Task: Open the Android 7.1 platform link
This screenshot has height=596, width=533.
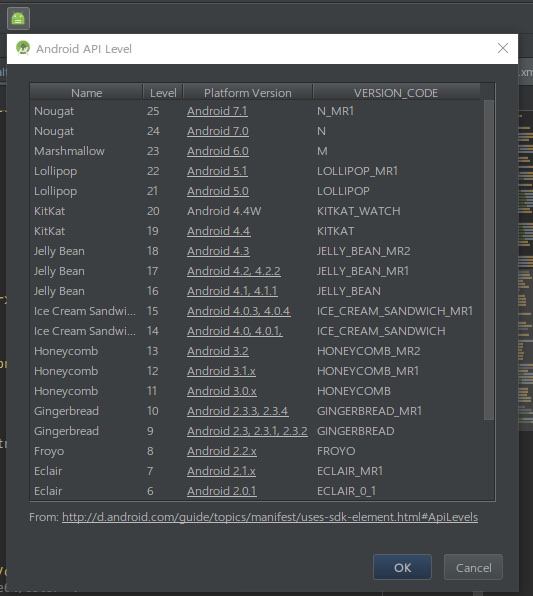Action: point(217,111)
